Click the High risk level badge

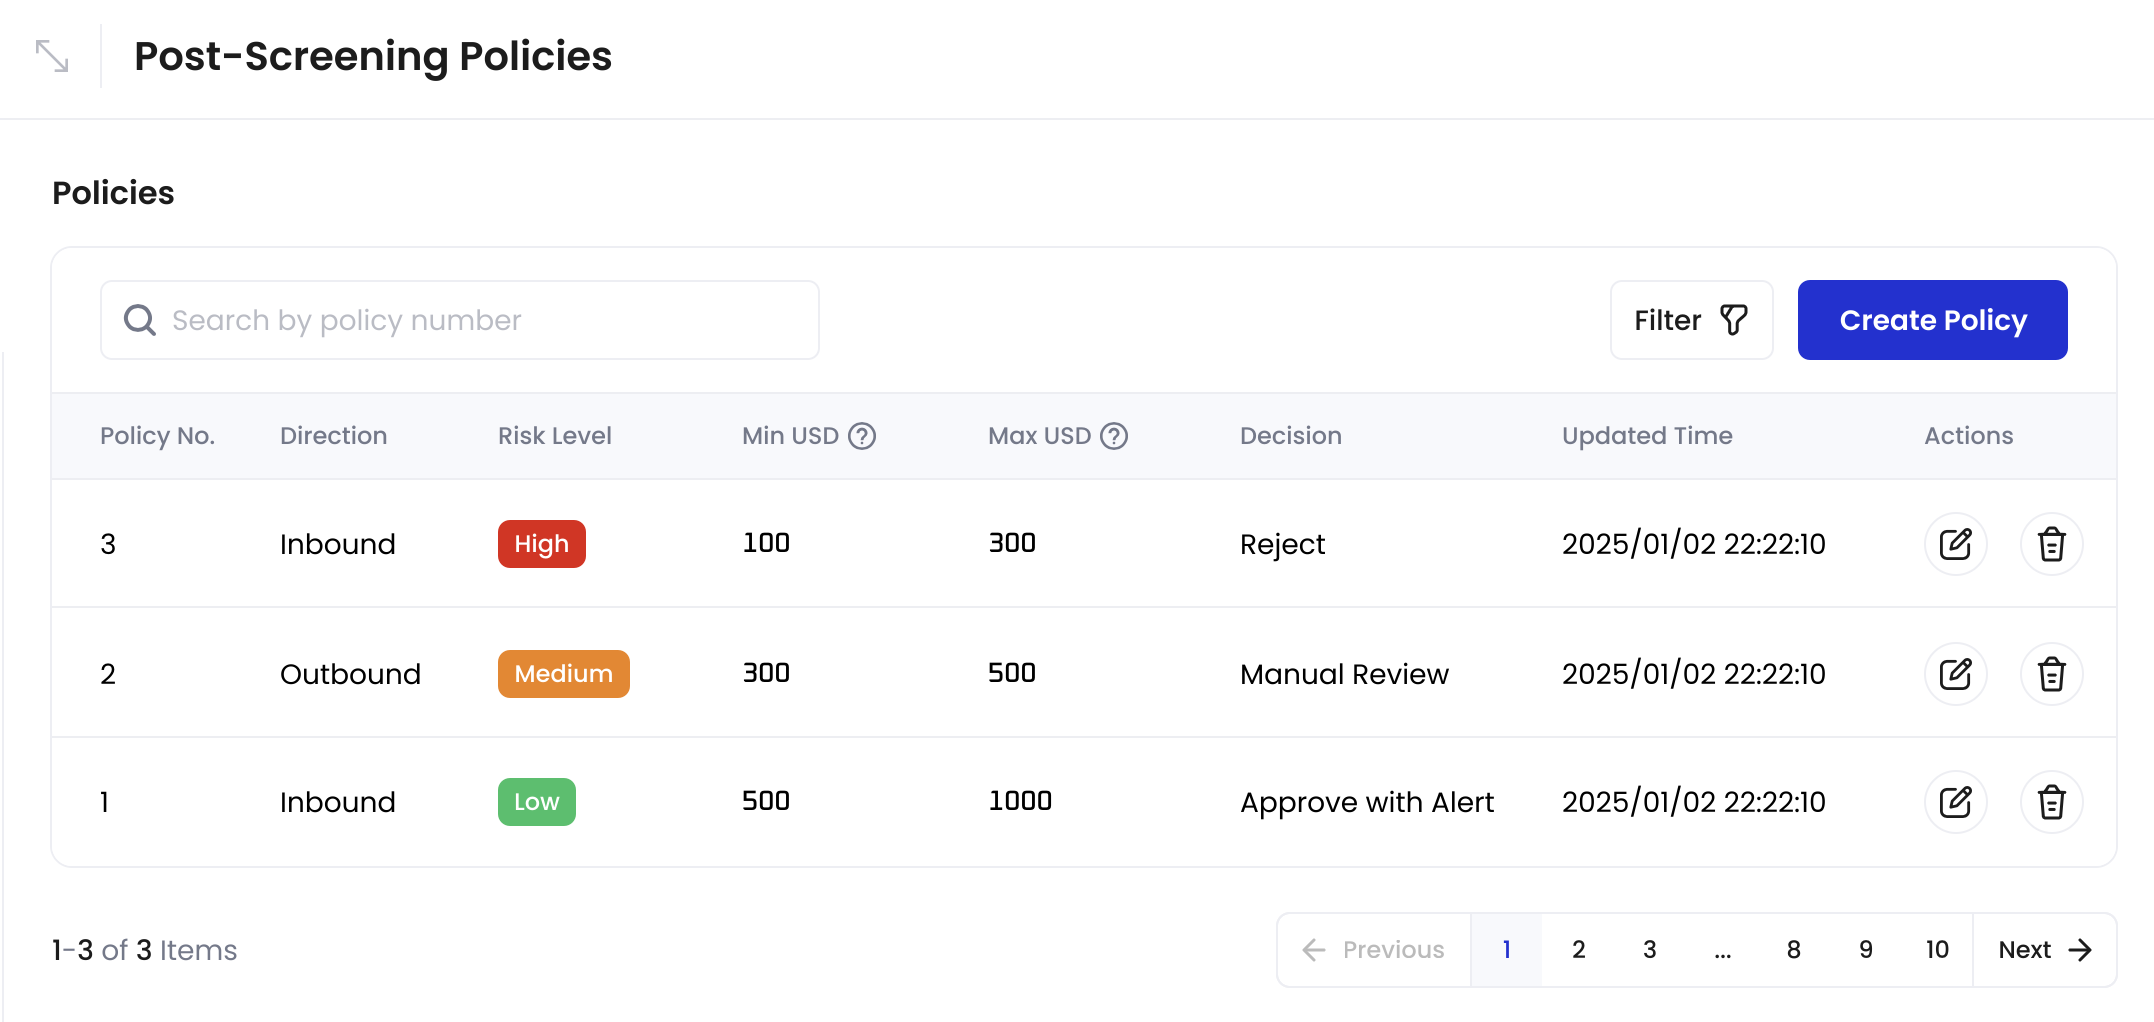click(541, 544)
